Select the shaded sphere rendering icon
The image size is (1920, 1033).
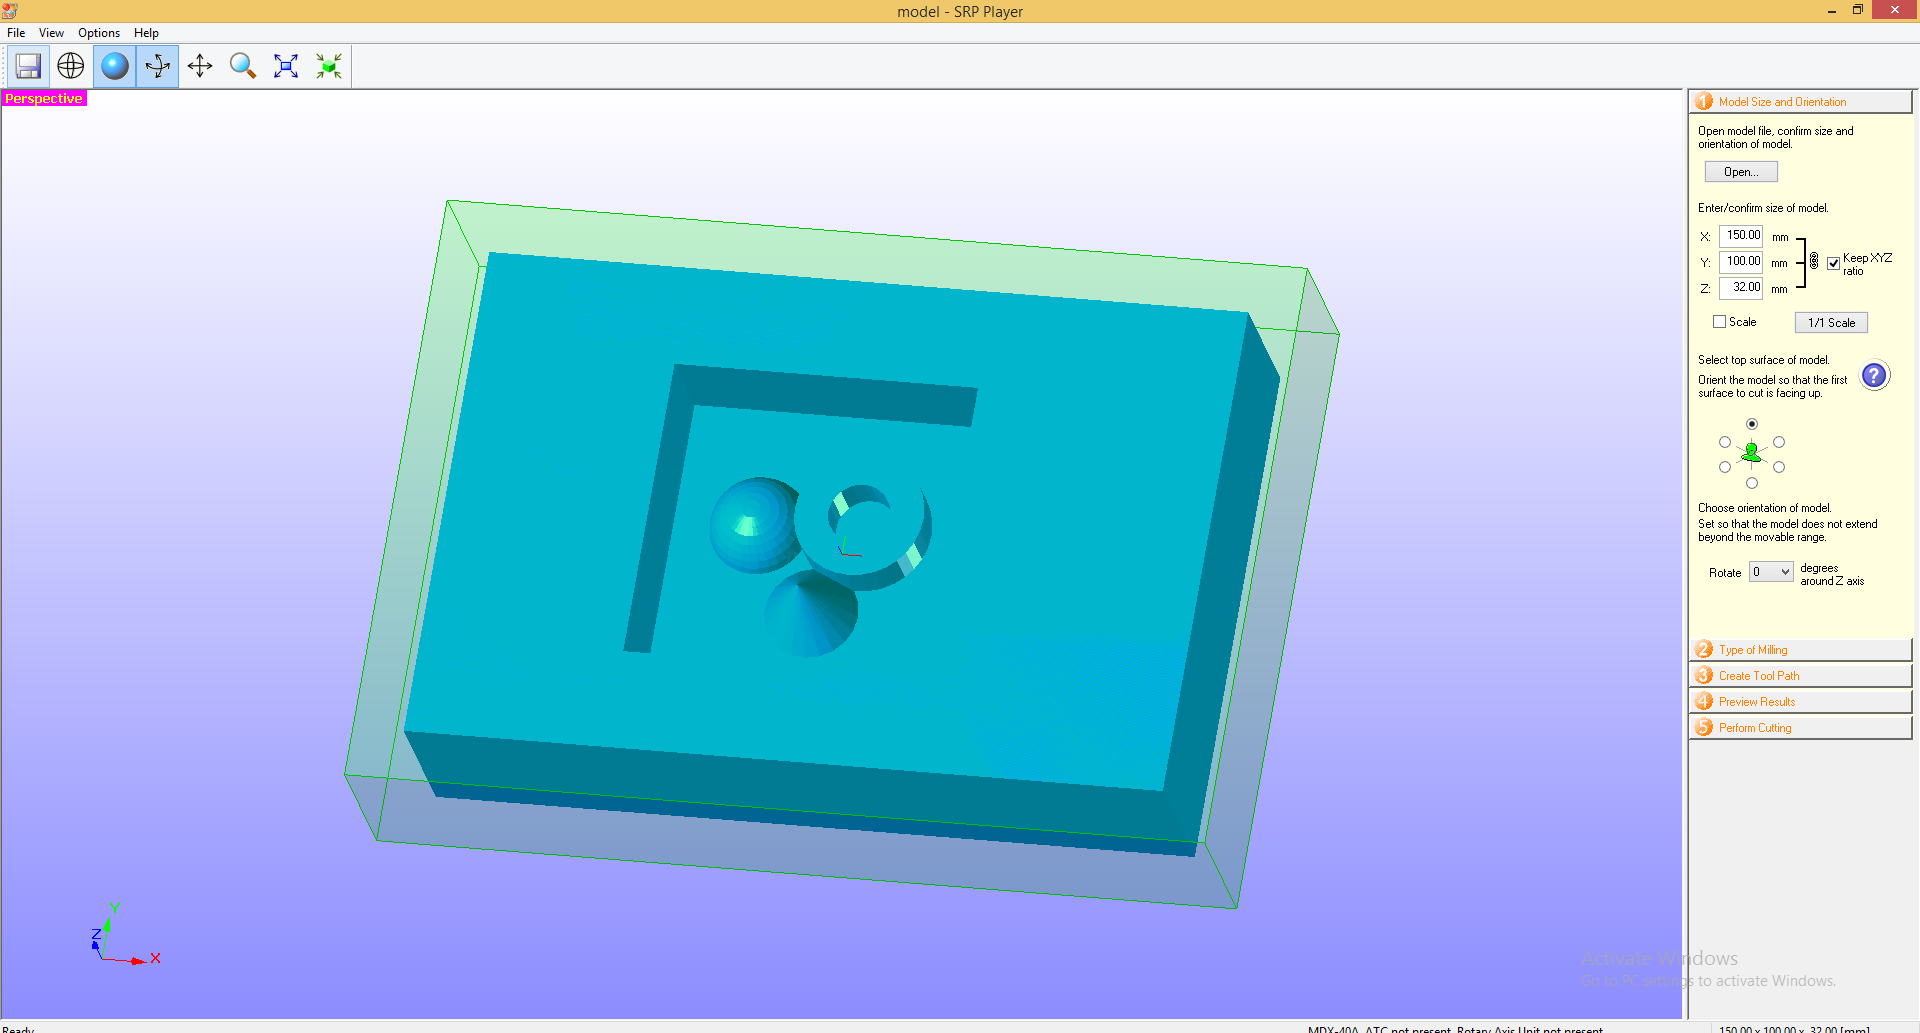coord(115,66)
